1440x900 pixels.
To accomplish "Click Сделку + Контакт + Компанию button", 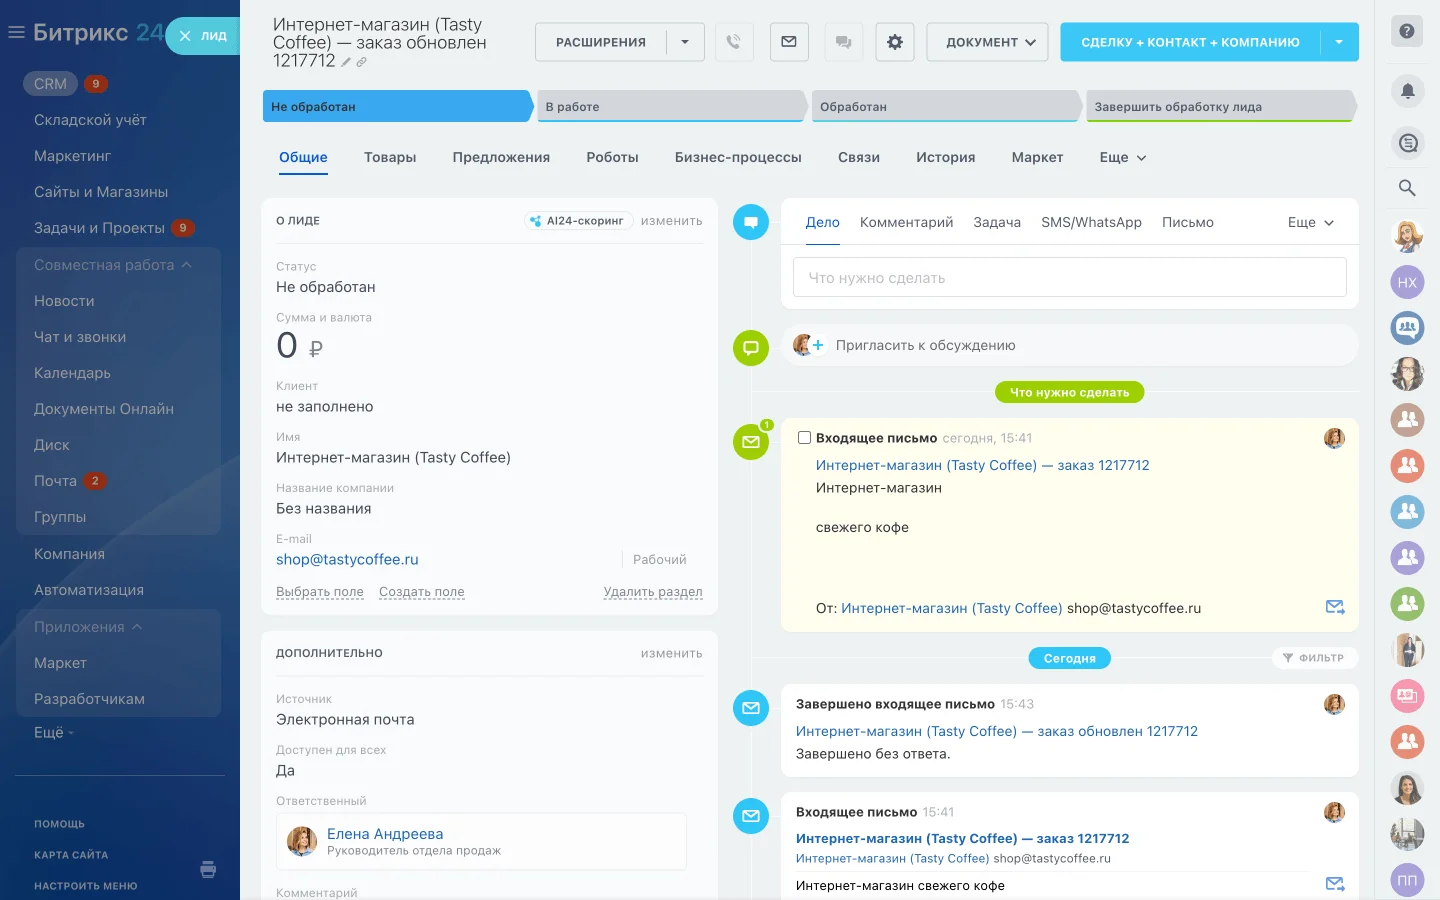I will tap(1190, 42).
